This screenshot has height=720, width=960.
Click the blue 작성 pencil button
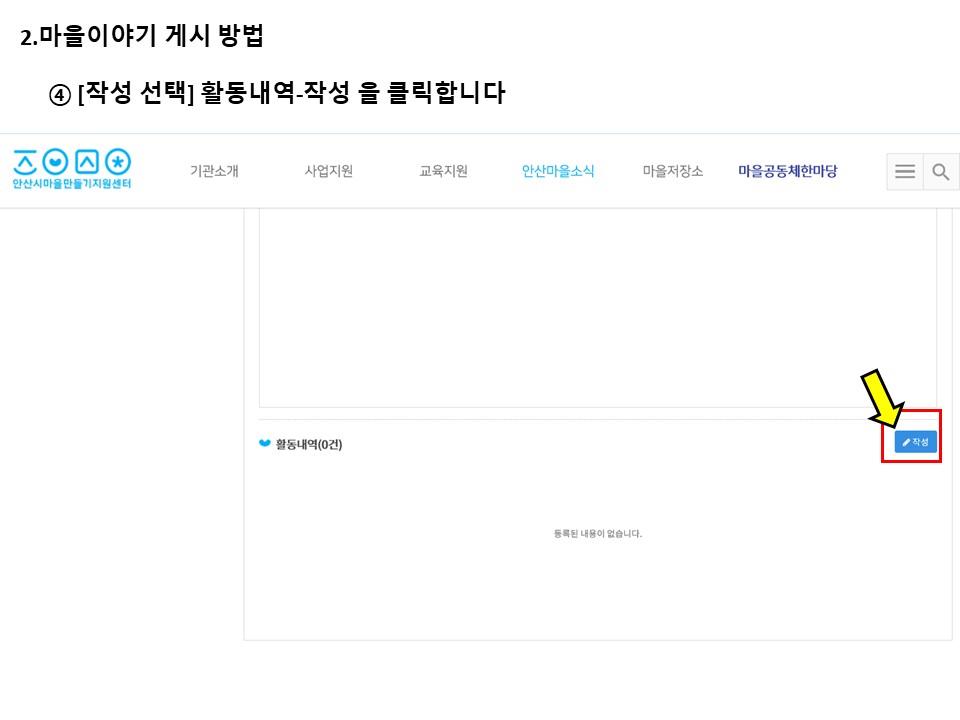[915, 442]
